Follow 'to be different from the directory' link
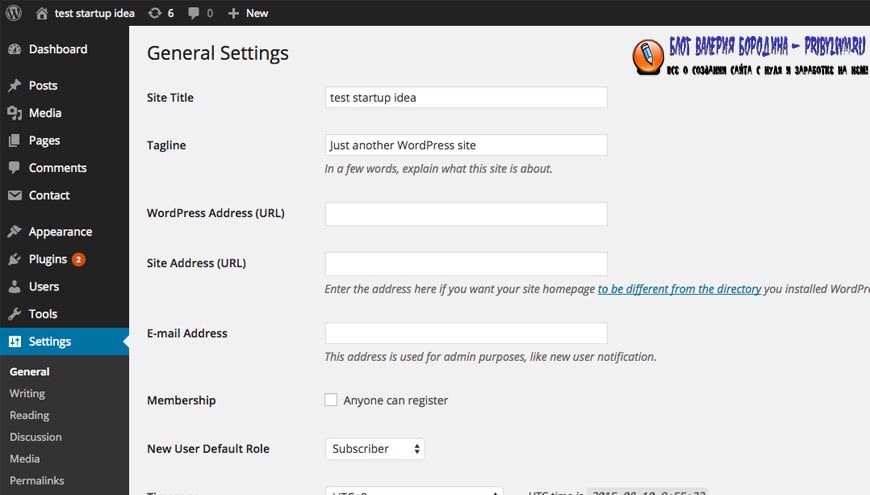 [679, 289]
